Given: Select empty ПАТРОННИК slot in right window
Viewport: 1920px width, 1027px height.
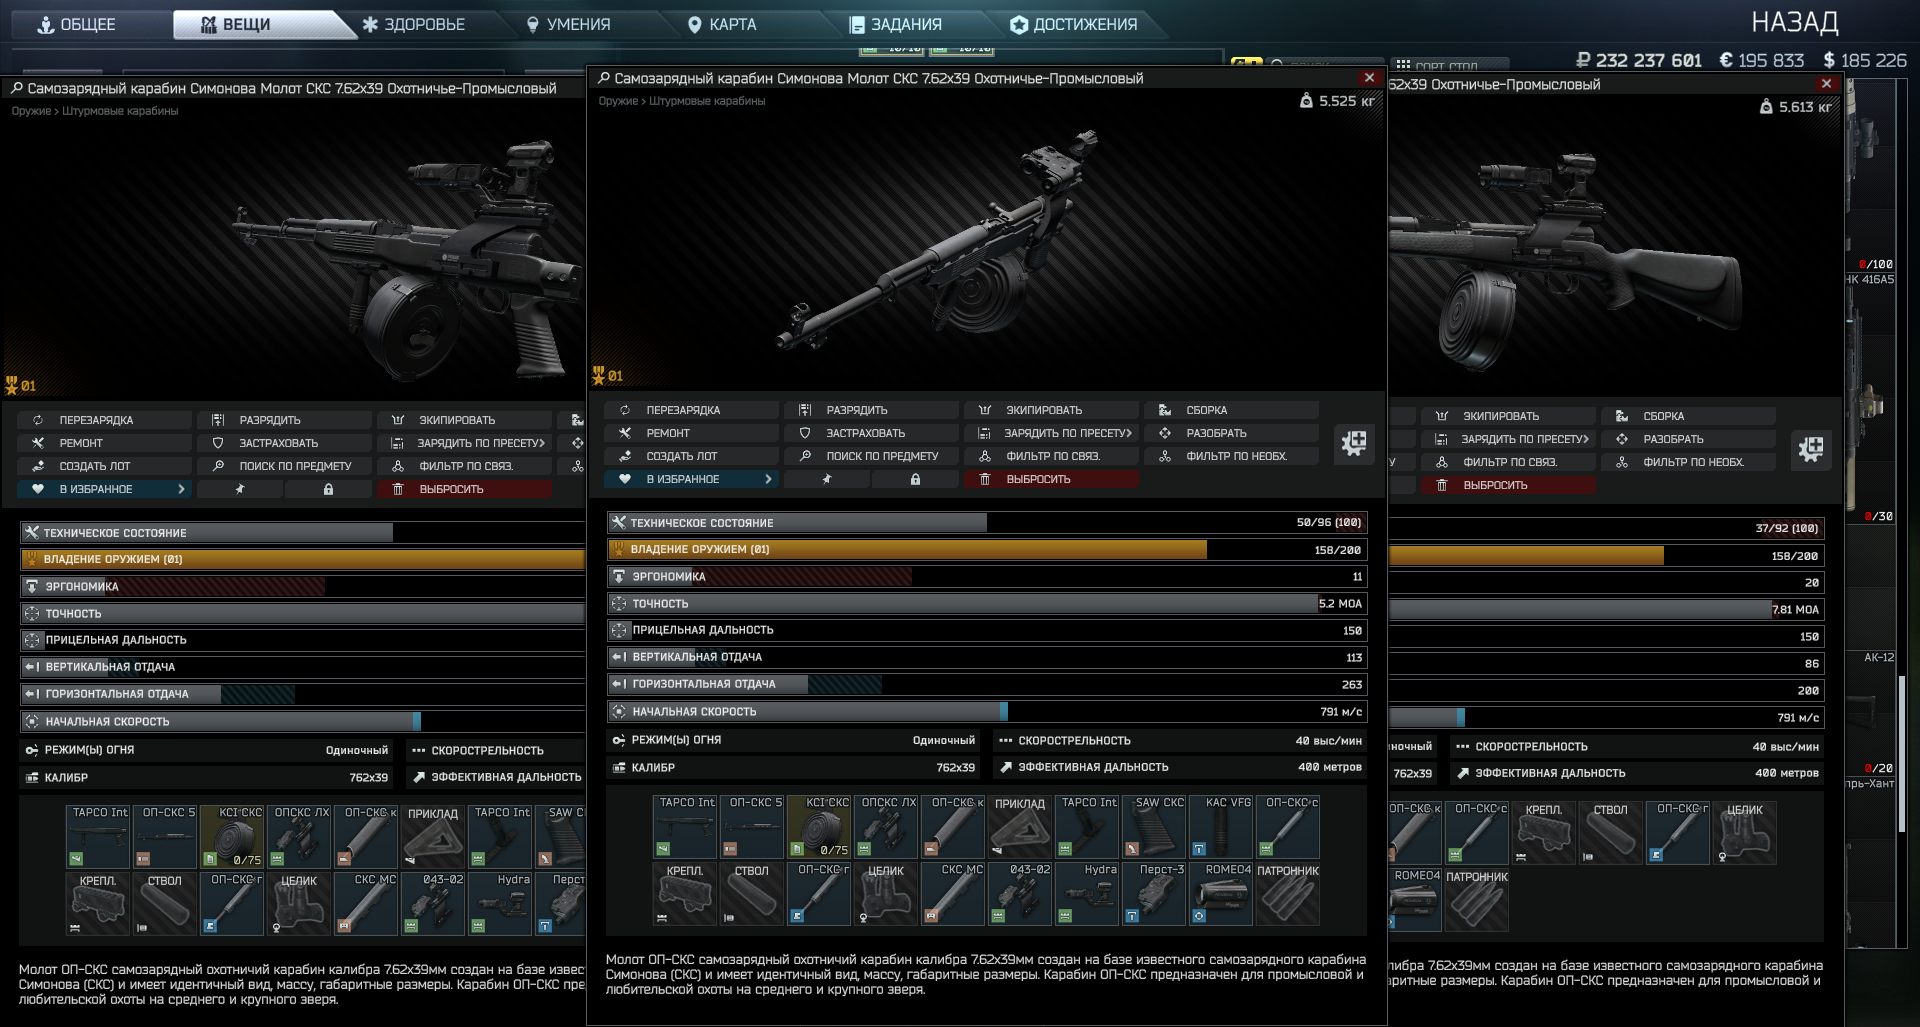Looking at the screenshot, I should click(x=1477, y=900).
